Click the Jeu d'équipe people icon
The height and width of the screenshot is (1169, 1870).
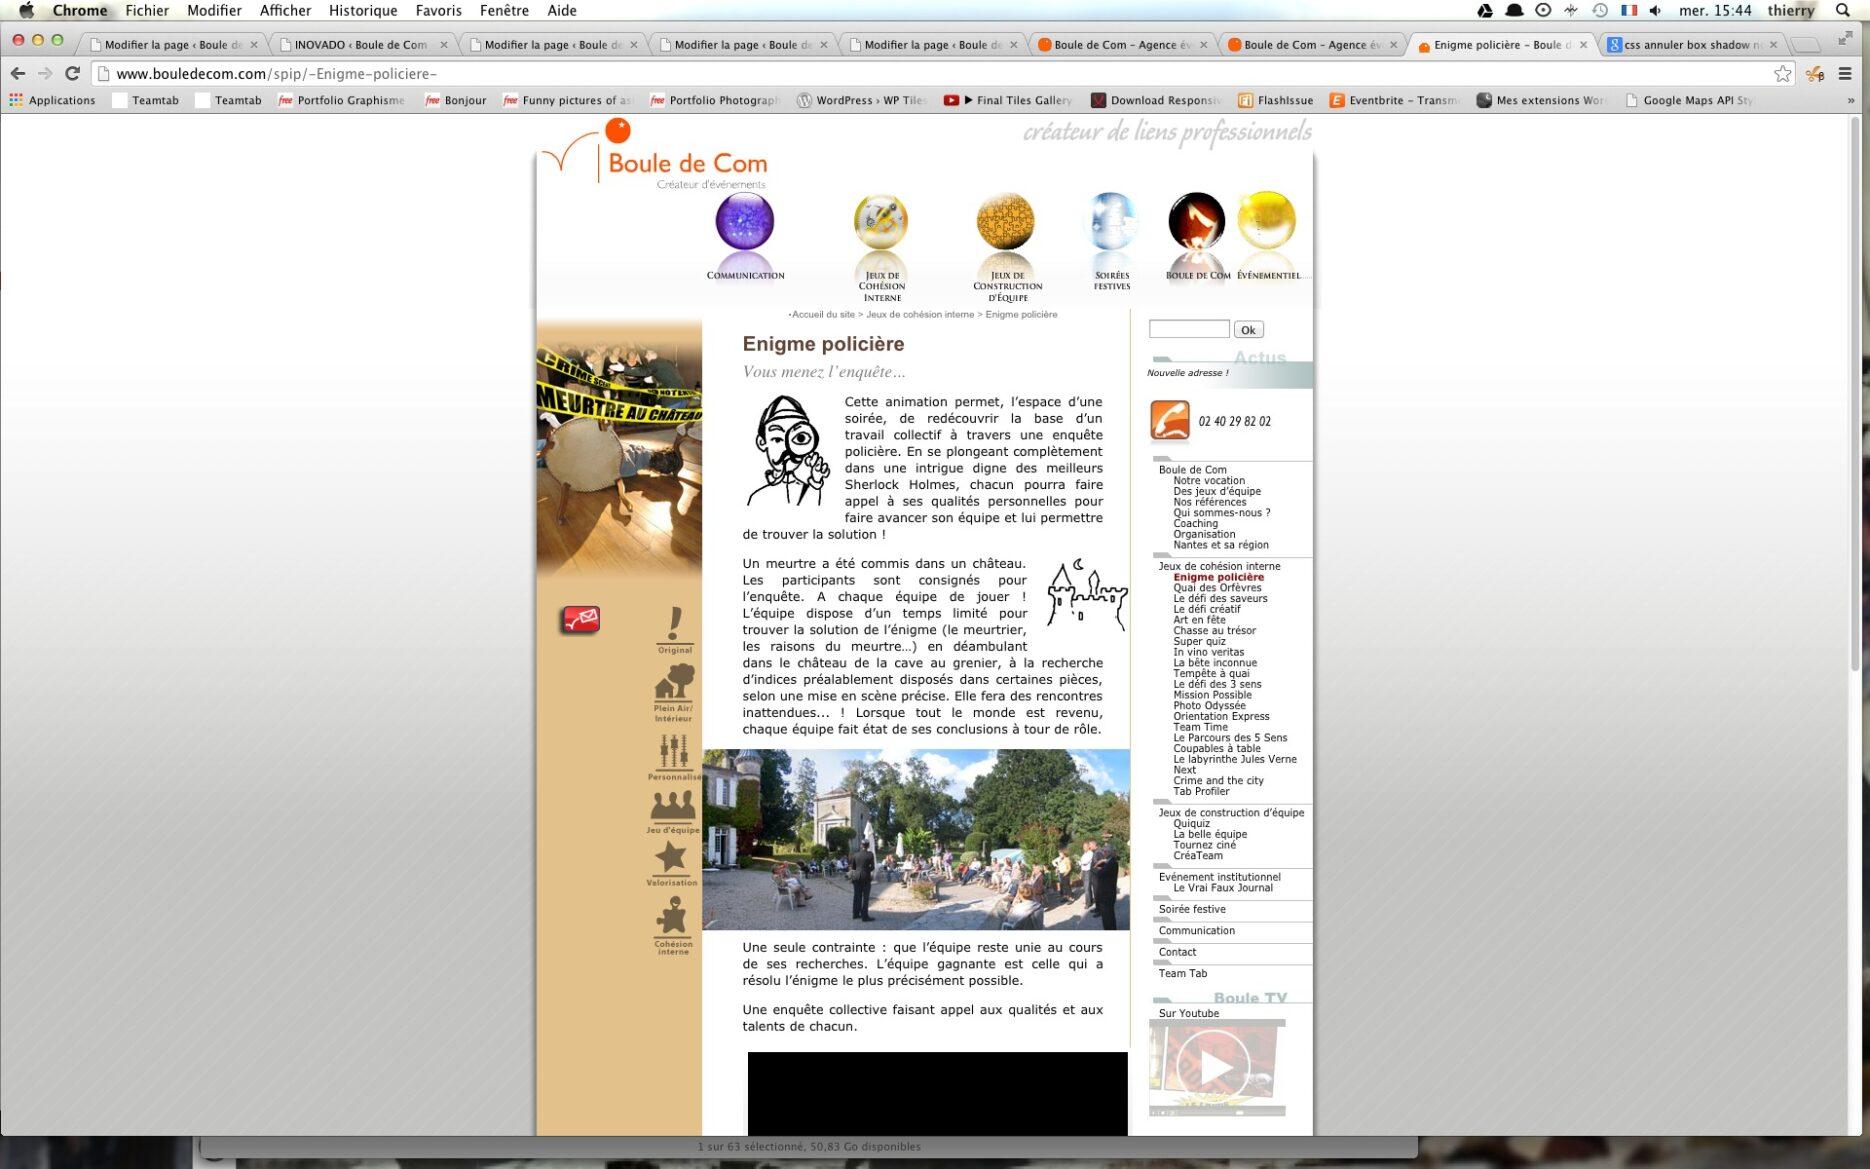click(x=673, y=810)
